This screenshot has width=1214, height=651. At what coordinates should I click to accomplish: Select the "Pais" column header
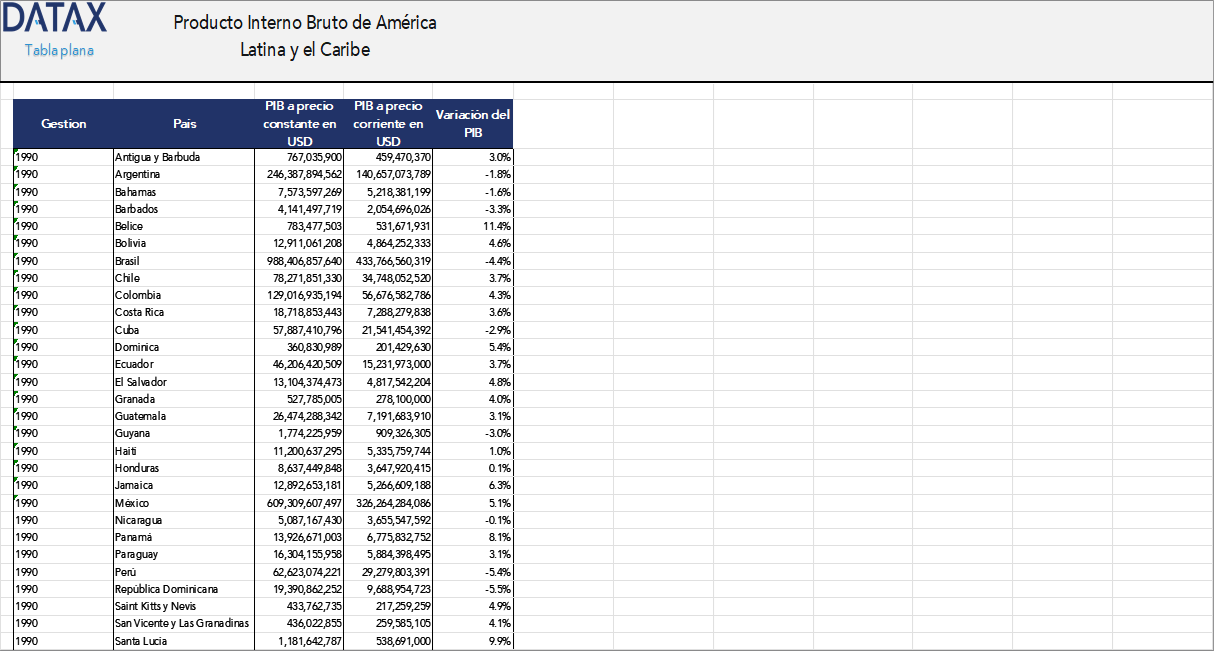pyautogui.click(x=183, y=123)
